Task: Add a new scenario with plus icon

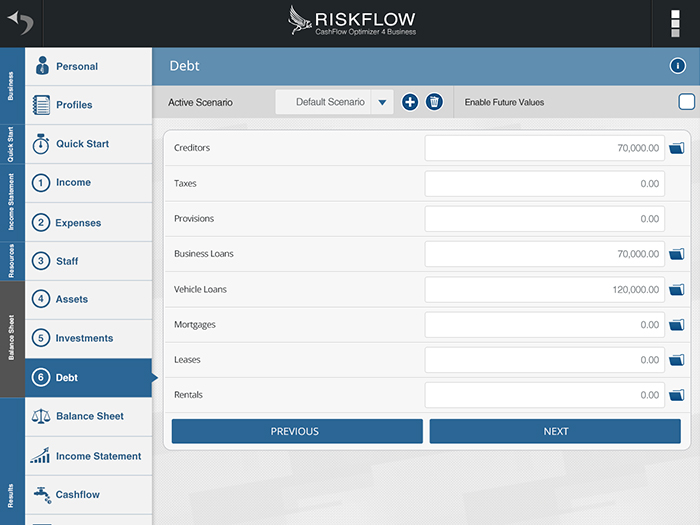Action: click(410, 102)
